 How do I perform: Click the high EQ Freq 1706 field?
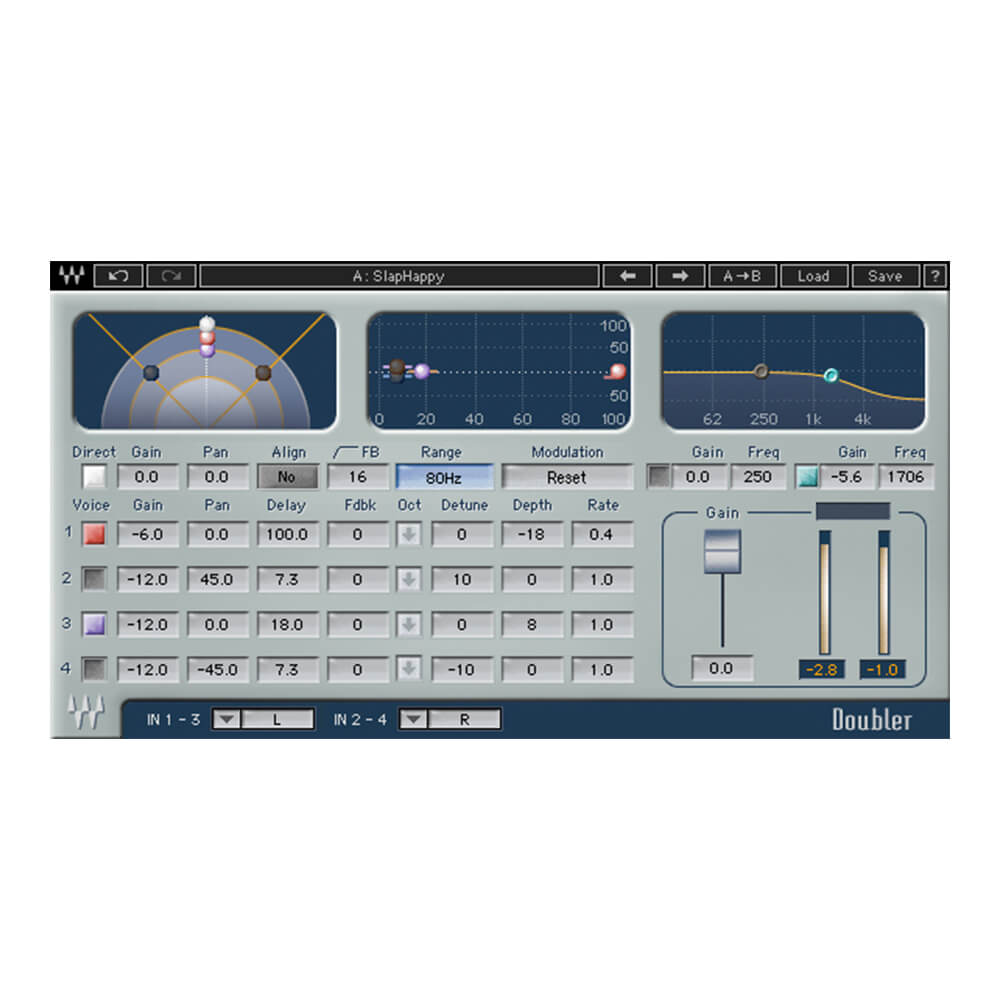point(906,477)
